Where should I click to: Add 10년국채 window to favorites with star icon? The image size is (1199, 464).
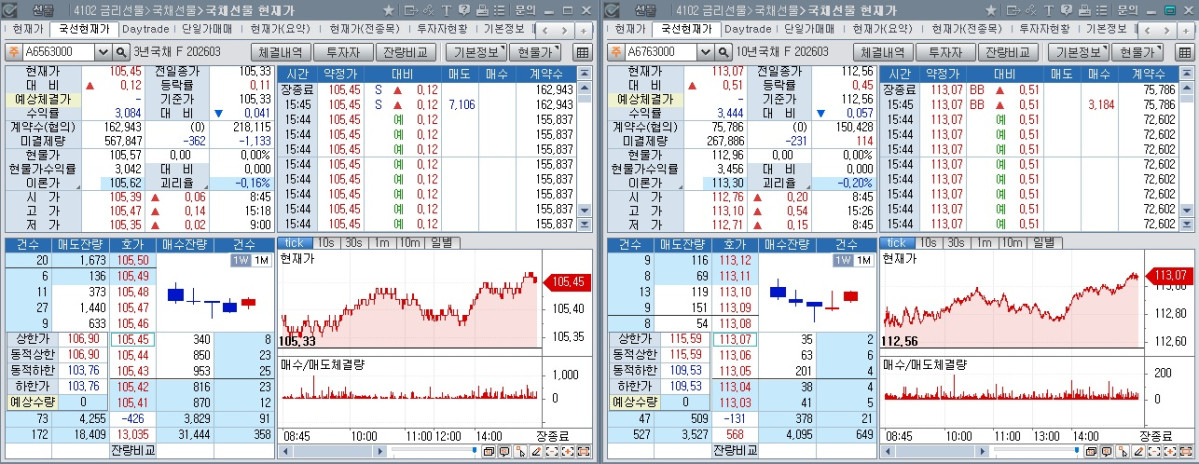(991, 11)
